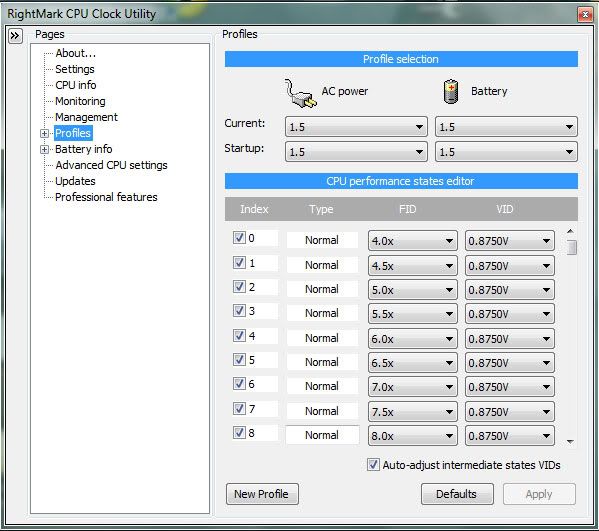Open the 4.5x FID dropdown
This screenshot has width=599, height=531.
(413, 266)
